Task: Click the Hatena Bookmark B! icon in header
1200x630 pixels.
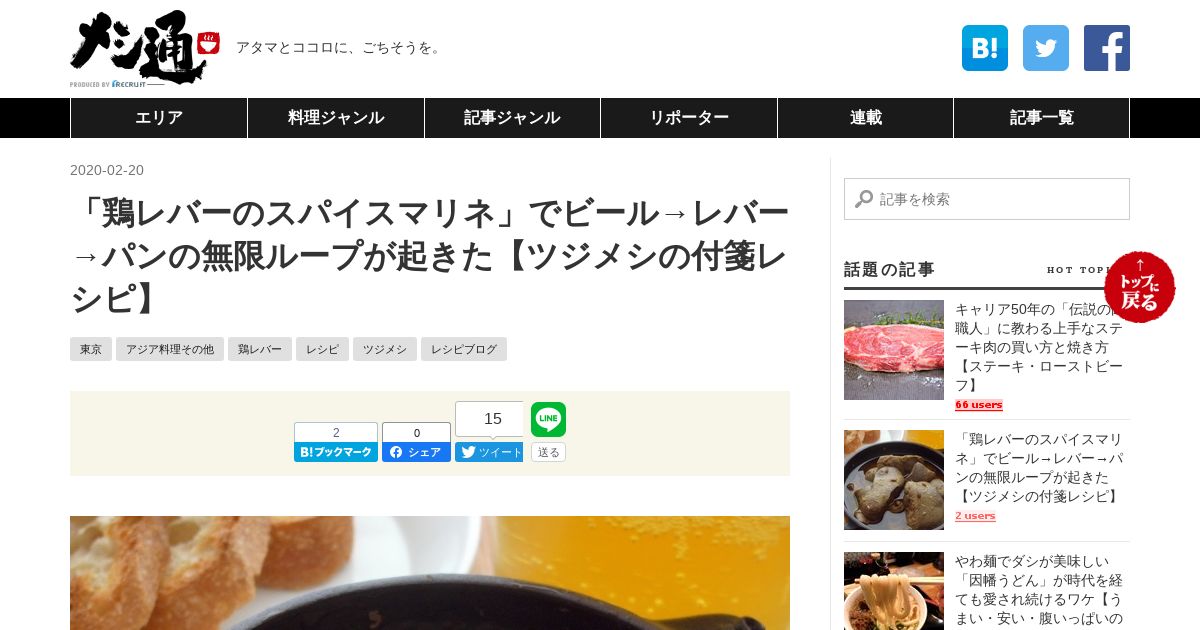Action: coord(984,48)
